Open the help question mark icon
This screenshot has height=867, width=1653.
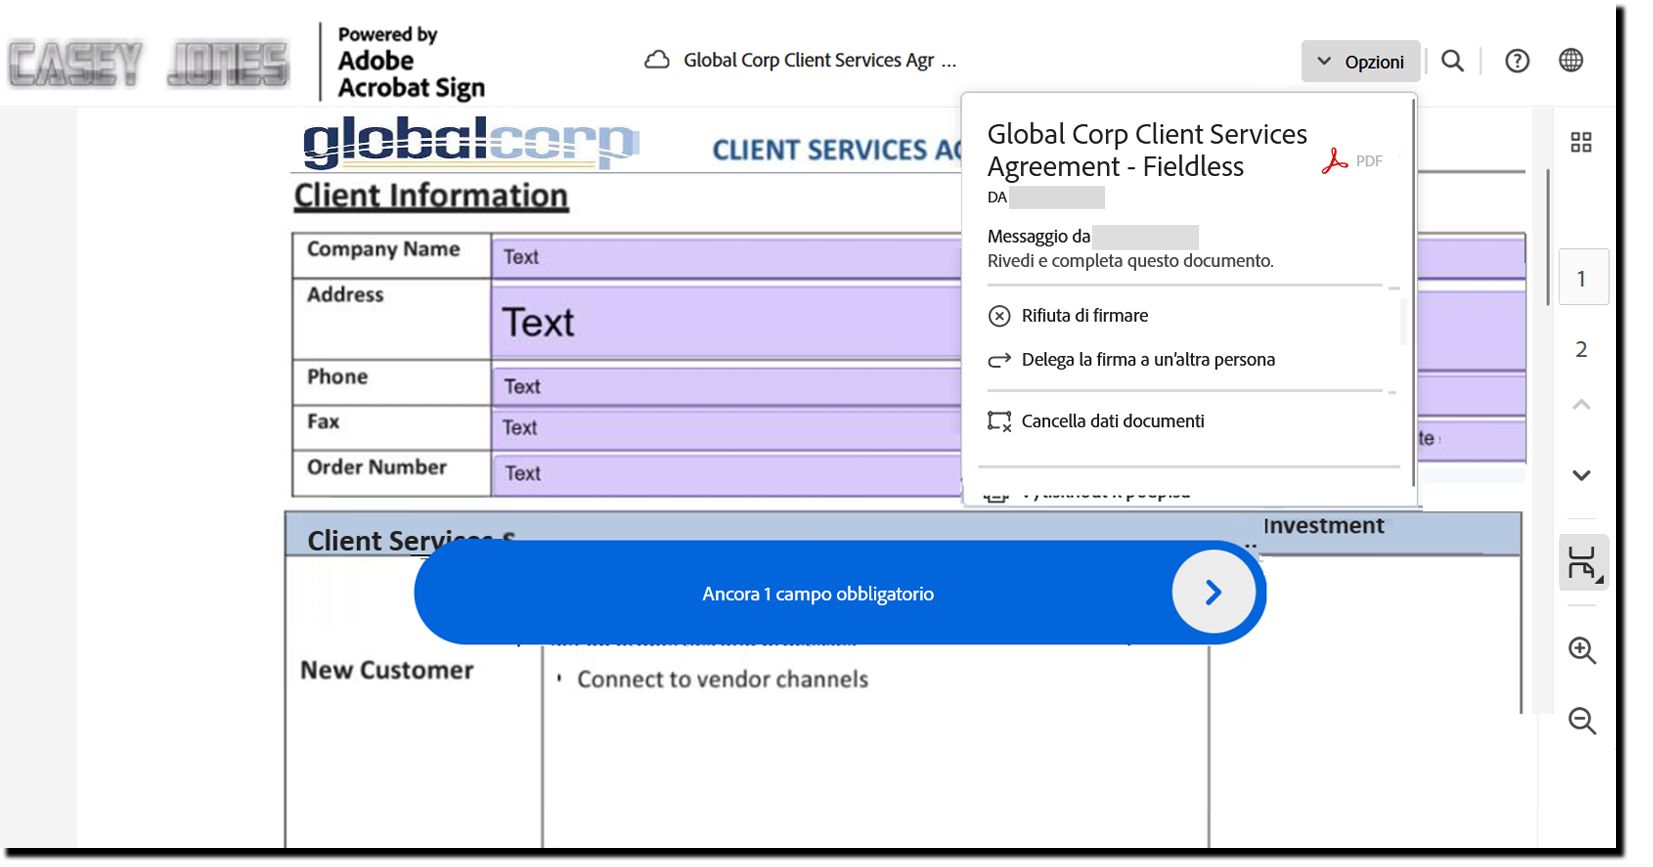(x=1517, y=61)
